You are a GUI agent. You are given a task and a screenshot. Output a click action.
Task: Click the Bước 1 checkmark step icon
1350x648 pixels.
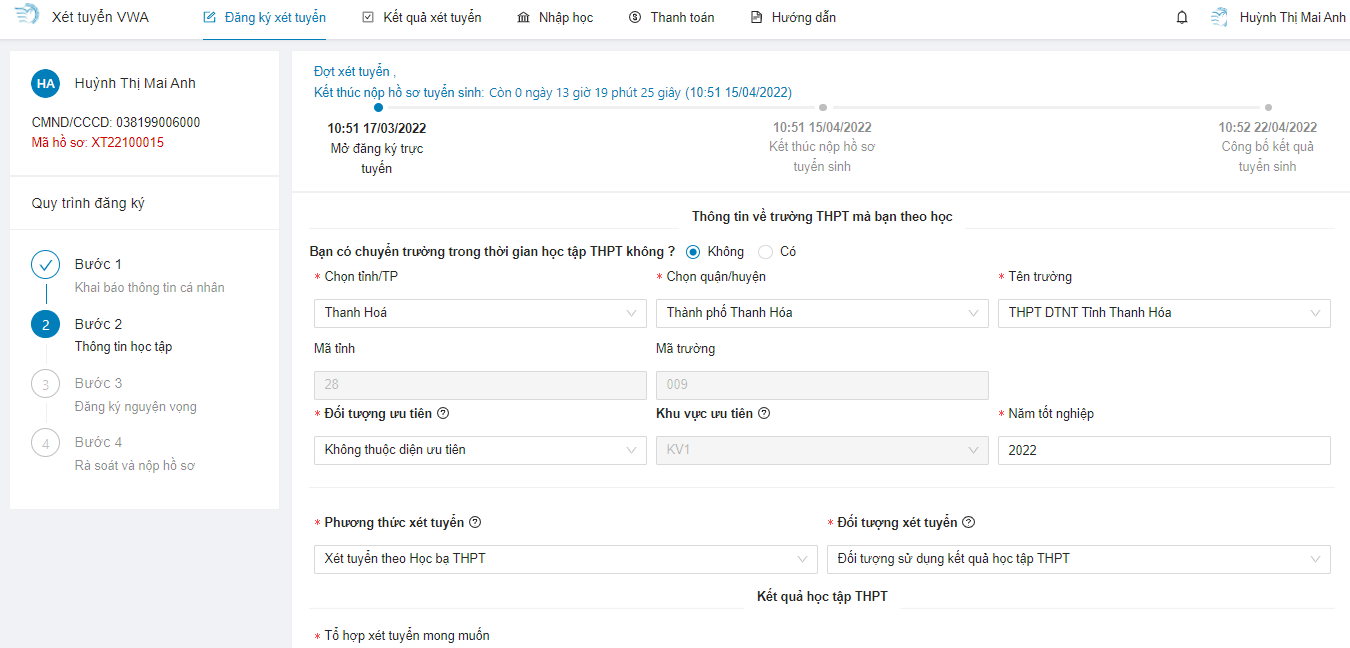coord(46,265)
